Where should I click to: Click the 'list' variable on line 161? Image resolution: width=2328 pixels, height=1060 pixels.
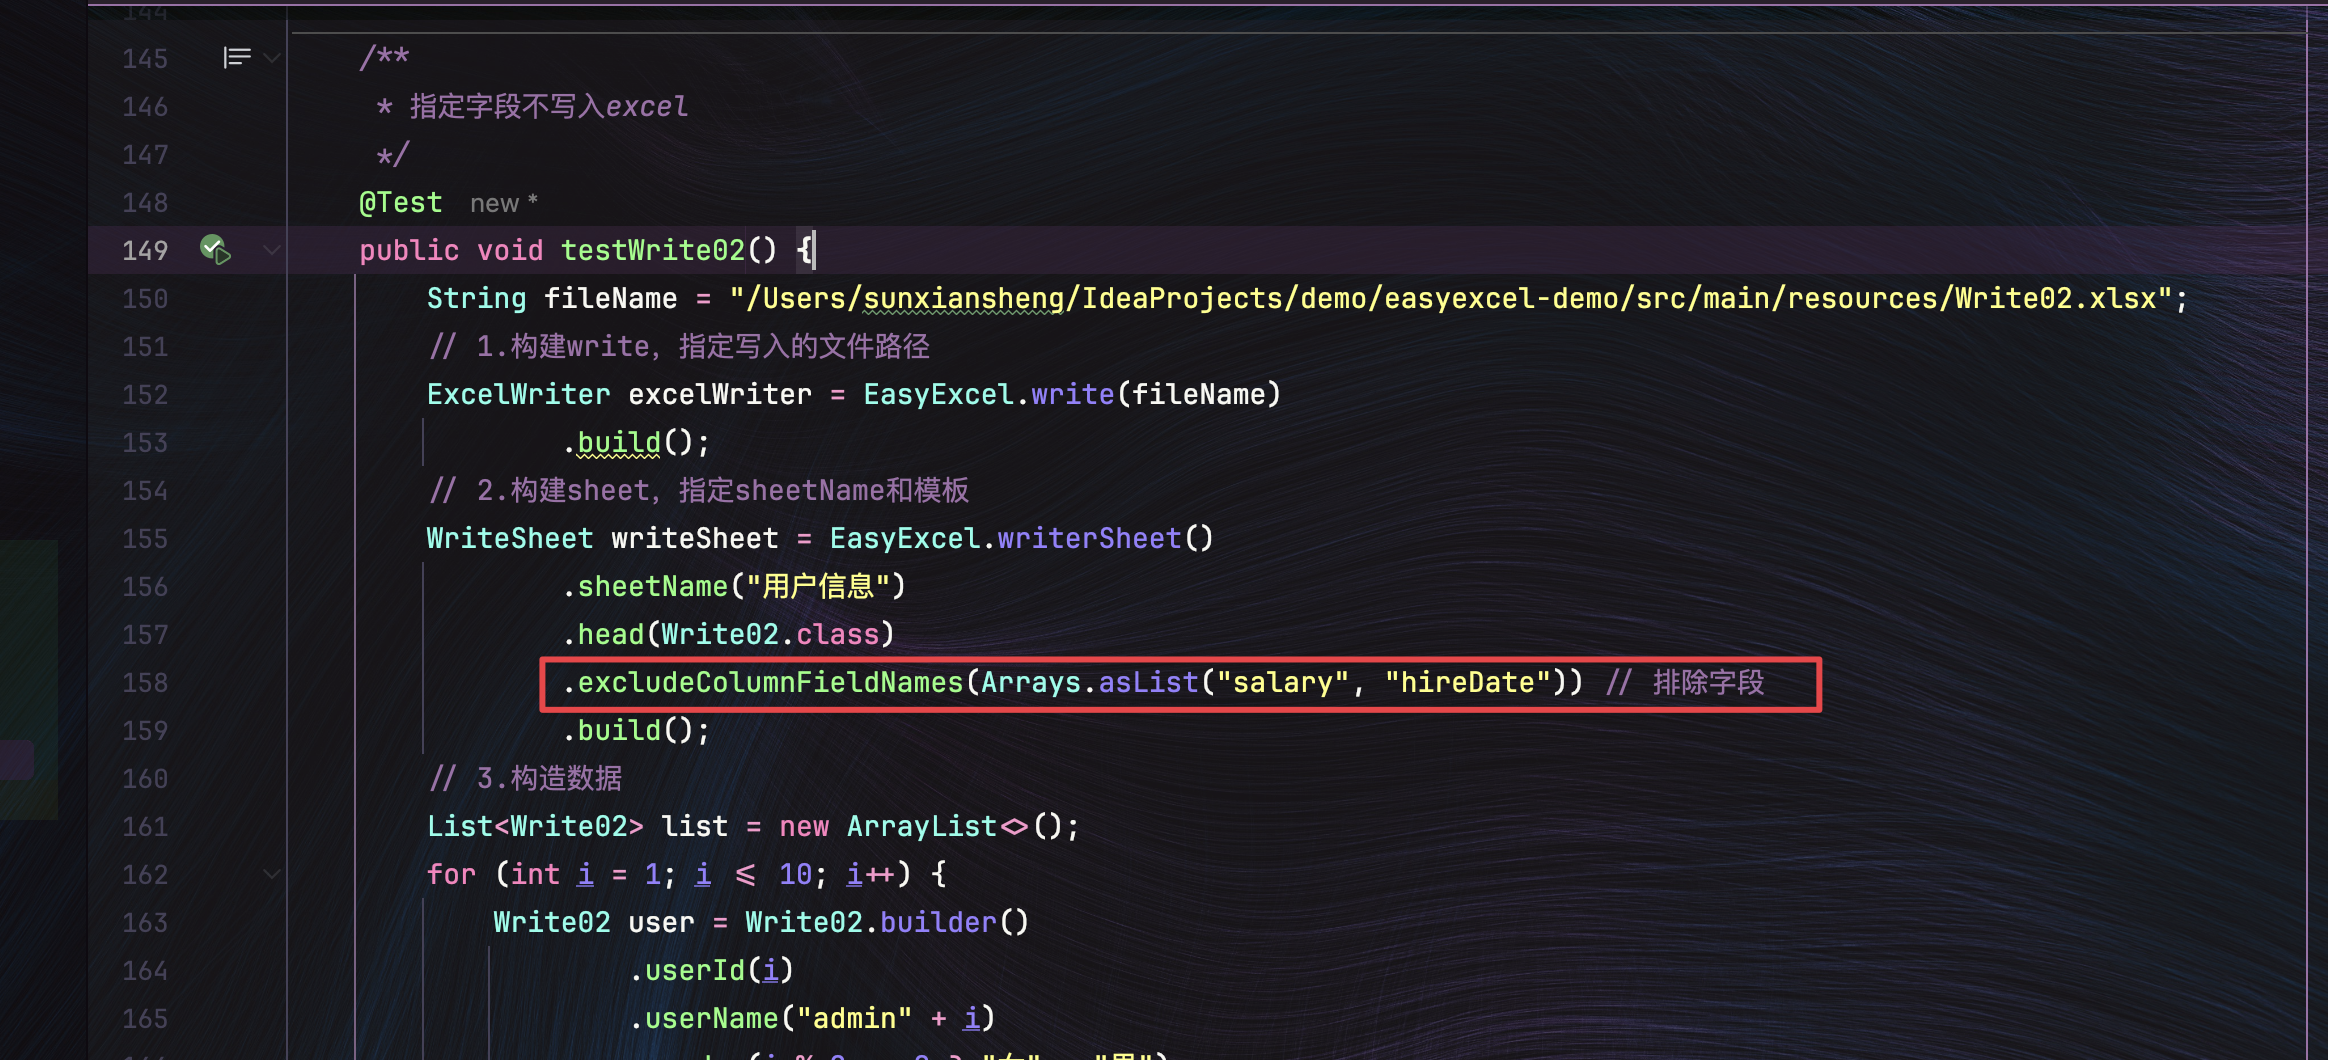pyautogui.click(x=694, y=826)
